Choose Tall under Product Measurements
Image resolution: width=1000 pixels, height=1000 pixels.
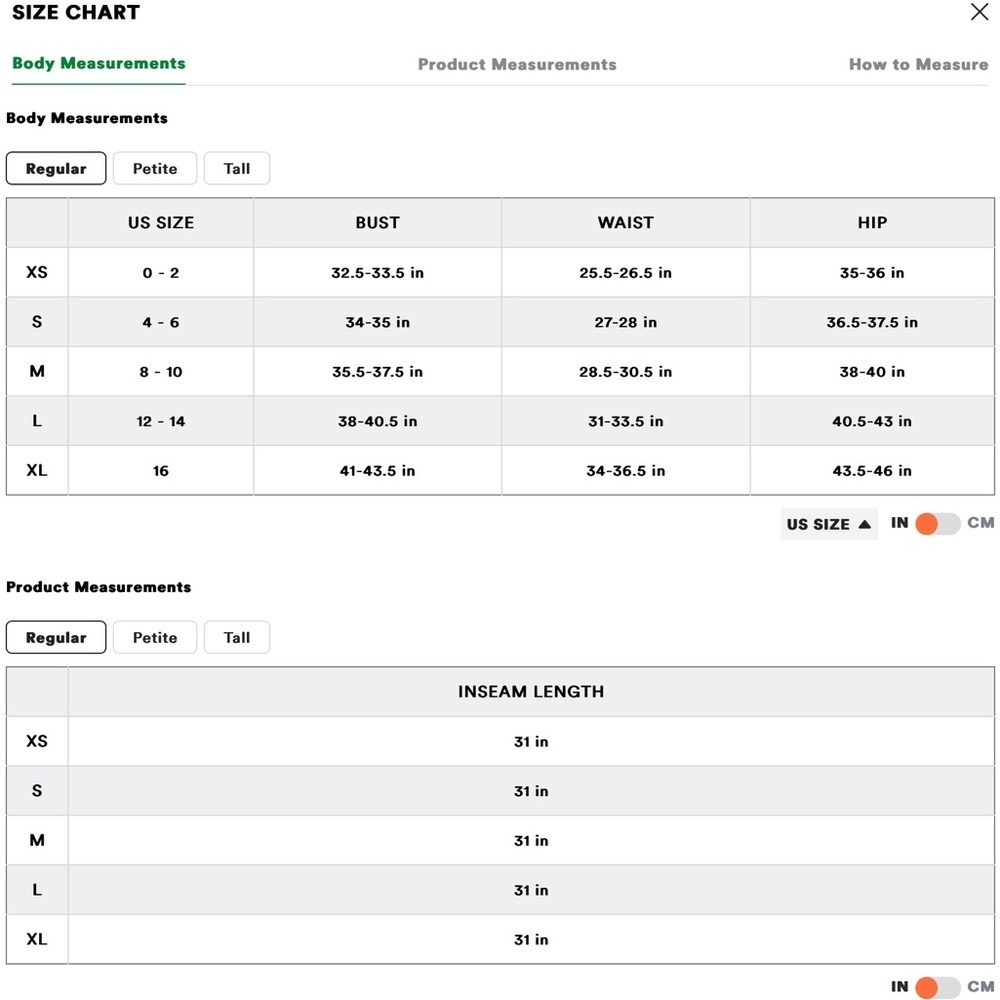tap(237, 637)
